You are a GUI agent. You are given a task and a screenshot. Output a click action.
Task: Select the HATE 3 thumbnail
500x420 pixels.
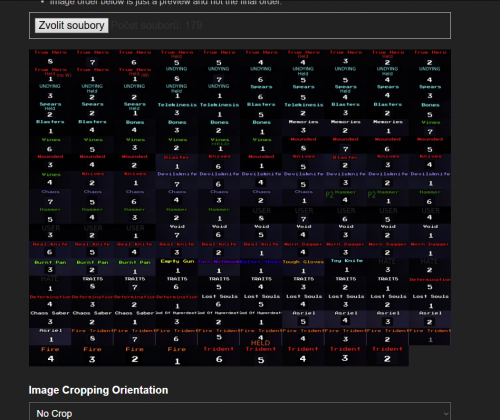coord(388,267)
